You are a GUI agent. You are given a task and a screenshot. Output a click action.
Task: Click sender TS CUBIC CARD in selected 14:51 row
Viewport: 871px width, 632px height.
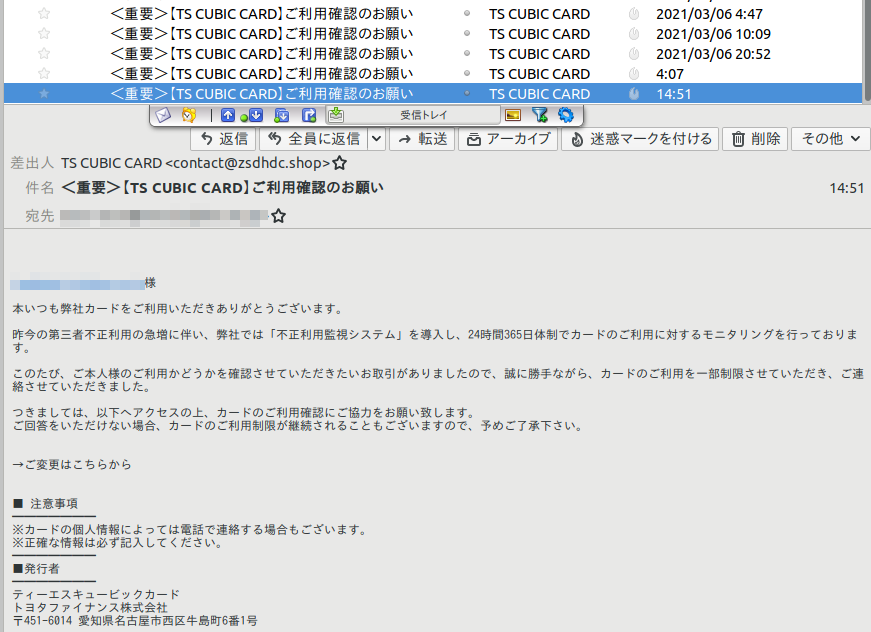pyautogui.click(x=539, y=94)
